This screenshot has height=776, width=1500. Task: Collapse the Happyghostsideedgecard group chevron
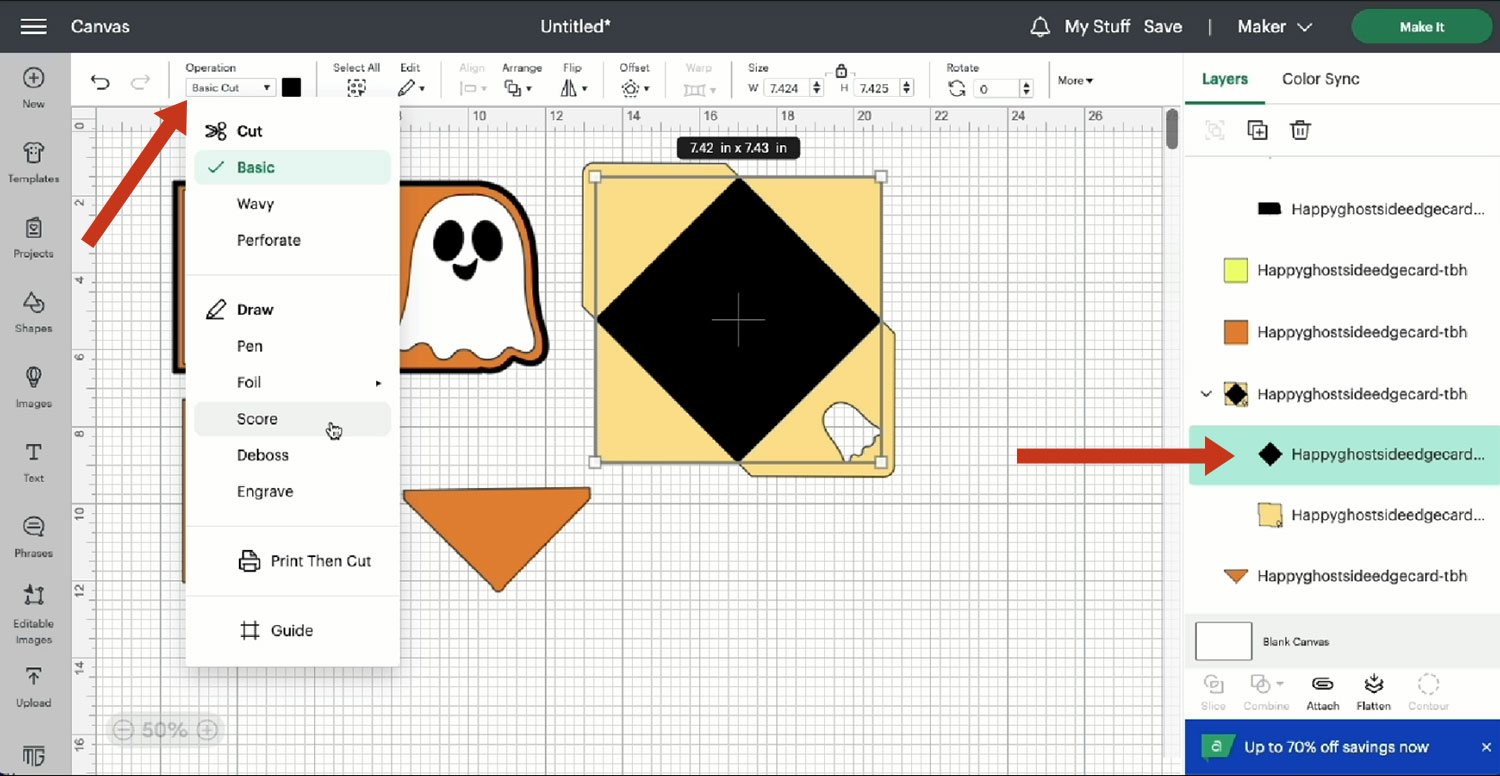pos(1206,394)
